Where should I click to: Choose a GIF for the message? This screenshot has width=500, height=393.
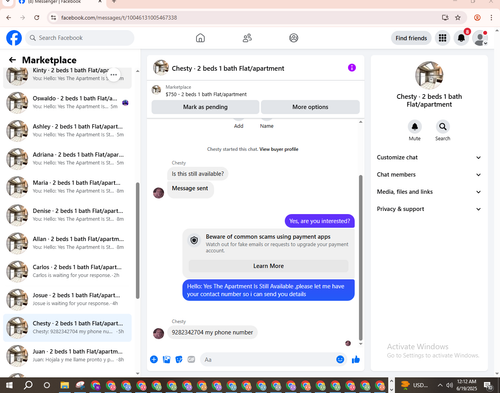coord(191,359)
